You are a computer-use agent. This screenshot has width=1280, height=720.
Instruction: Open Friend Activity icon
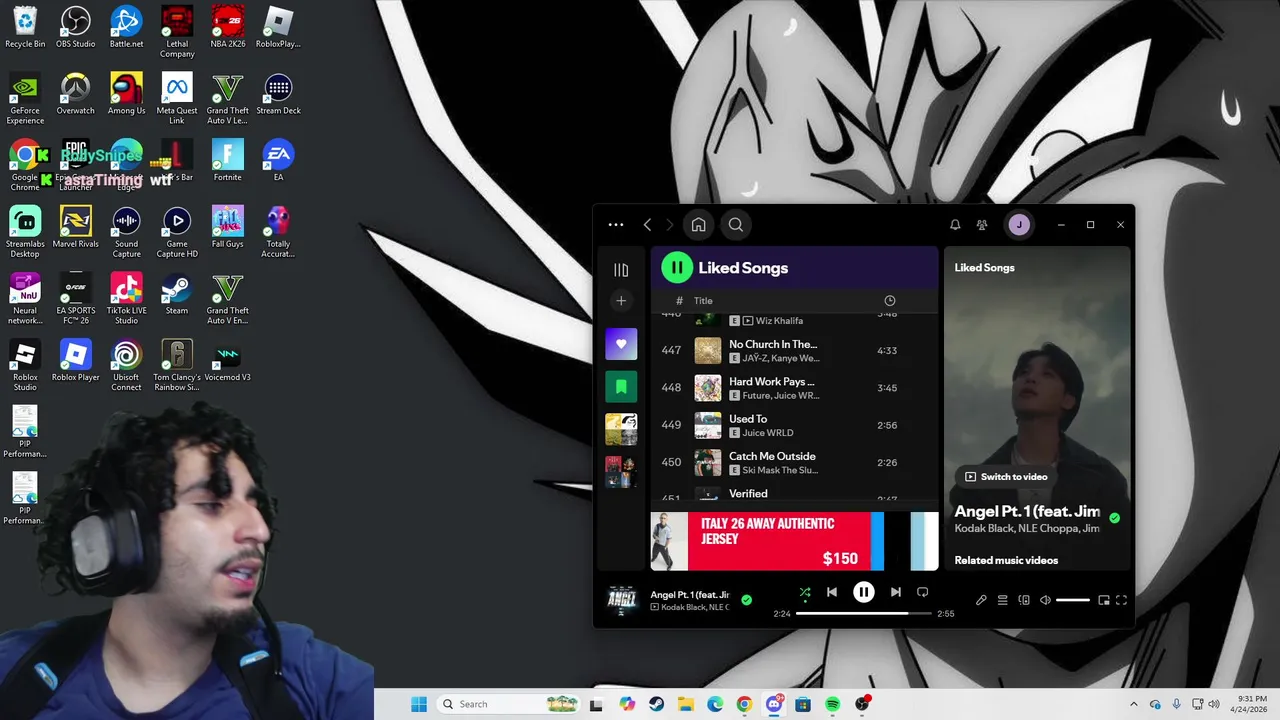tap(982, 225)
